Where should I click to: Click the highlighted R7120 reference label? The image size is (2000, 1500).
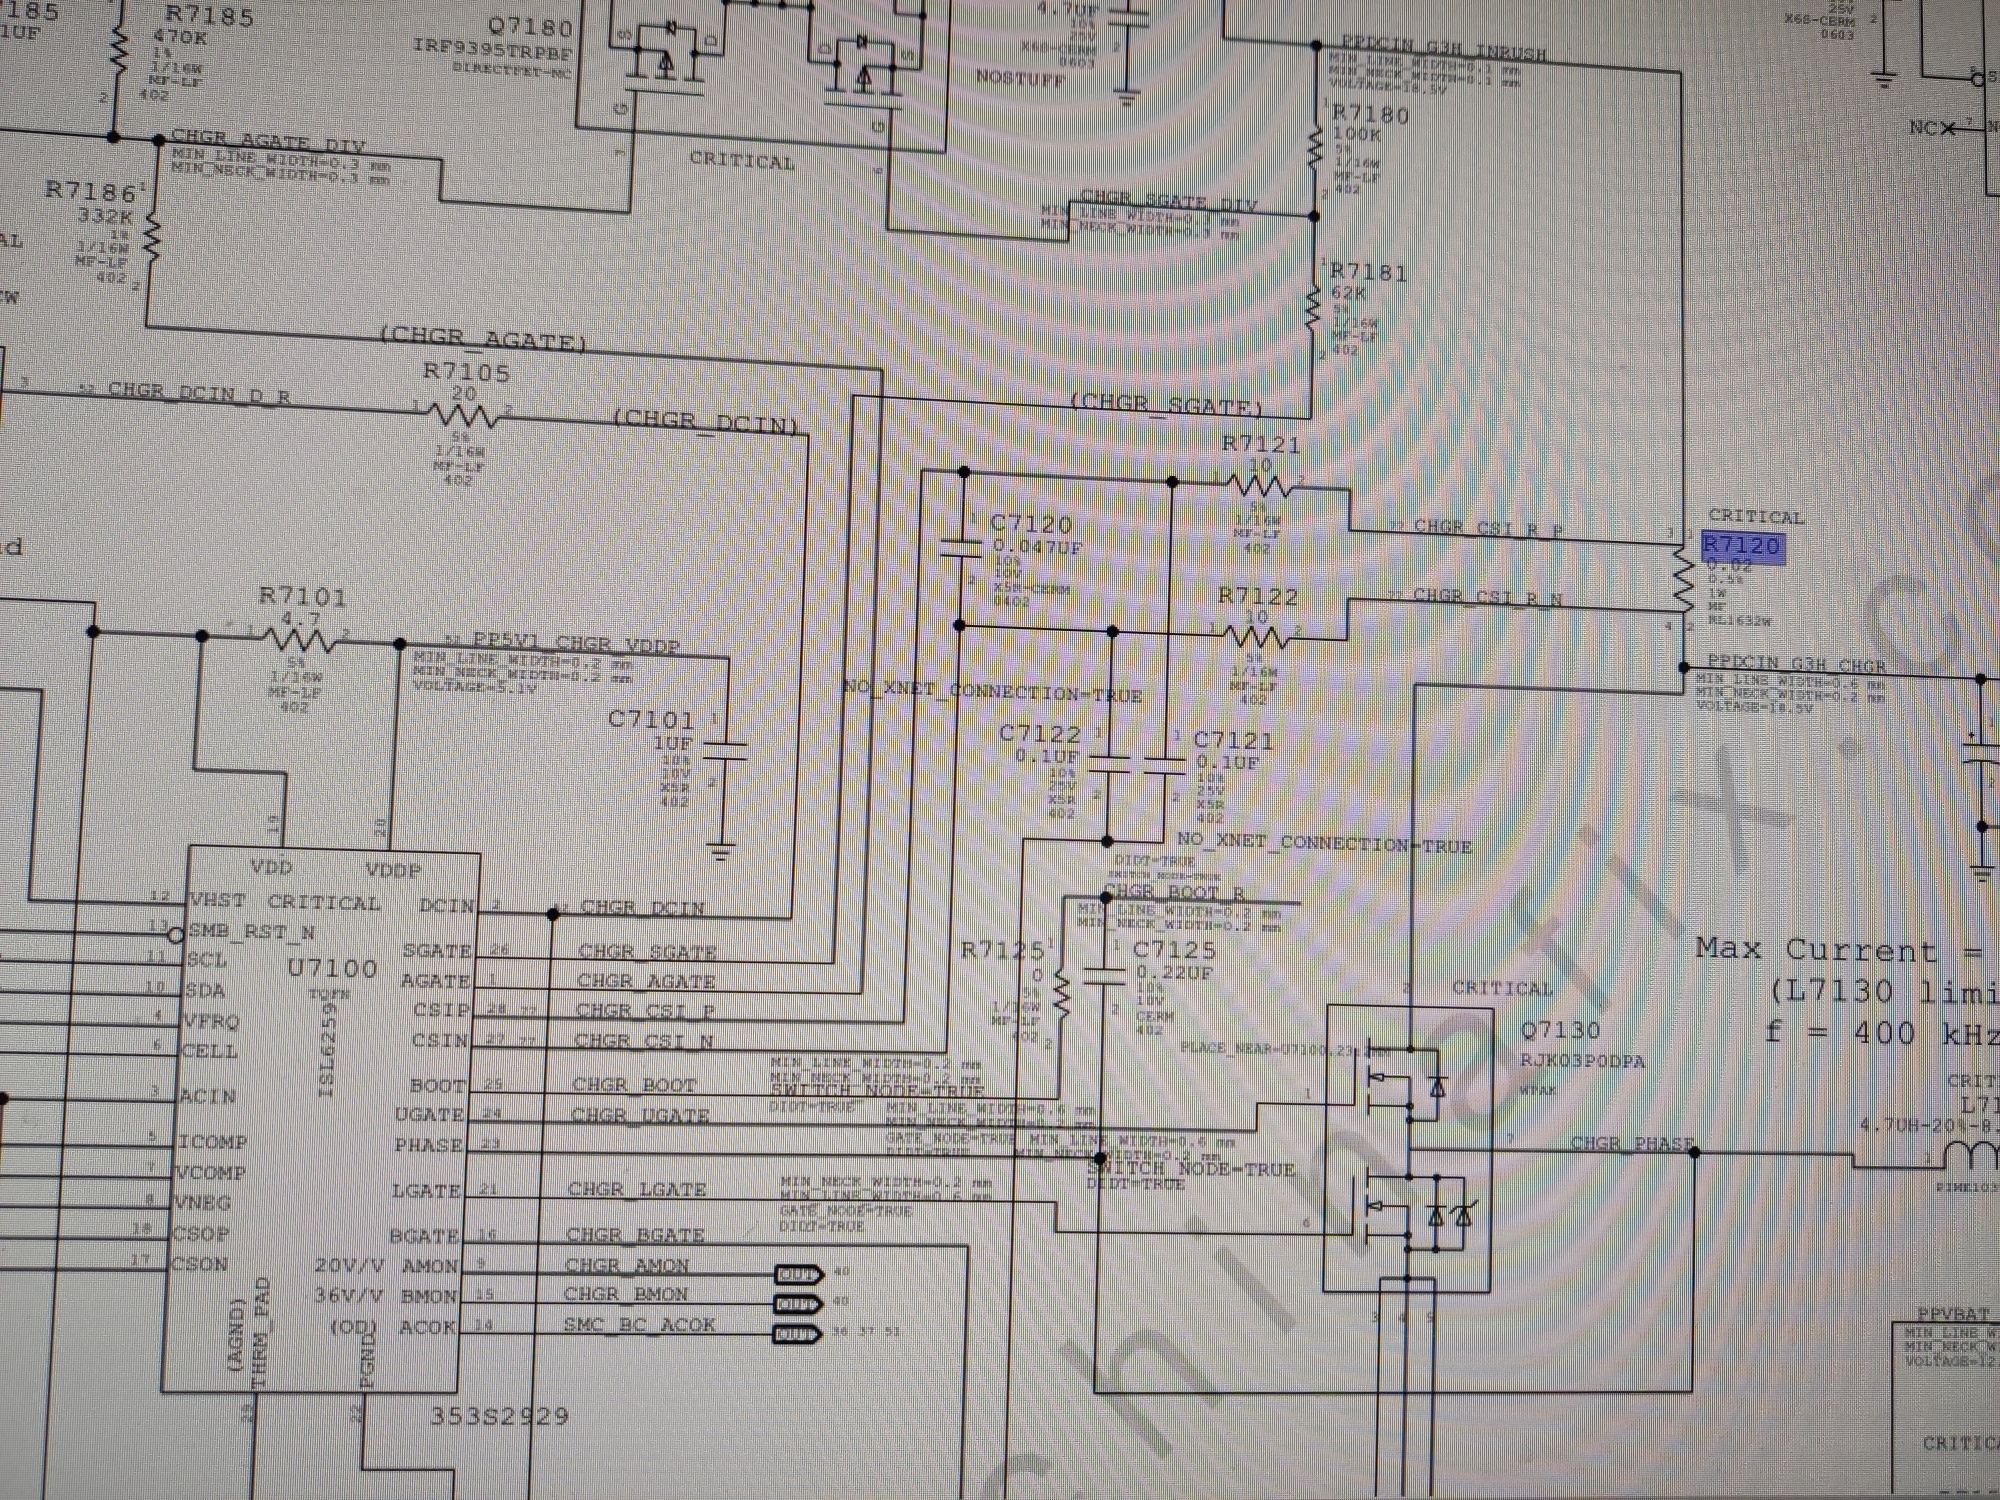(x=1741, y=546)
